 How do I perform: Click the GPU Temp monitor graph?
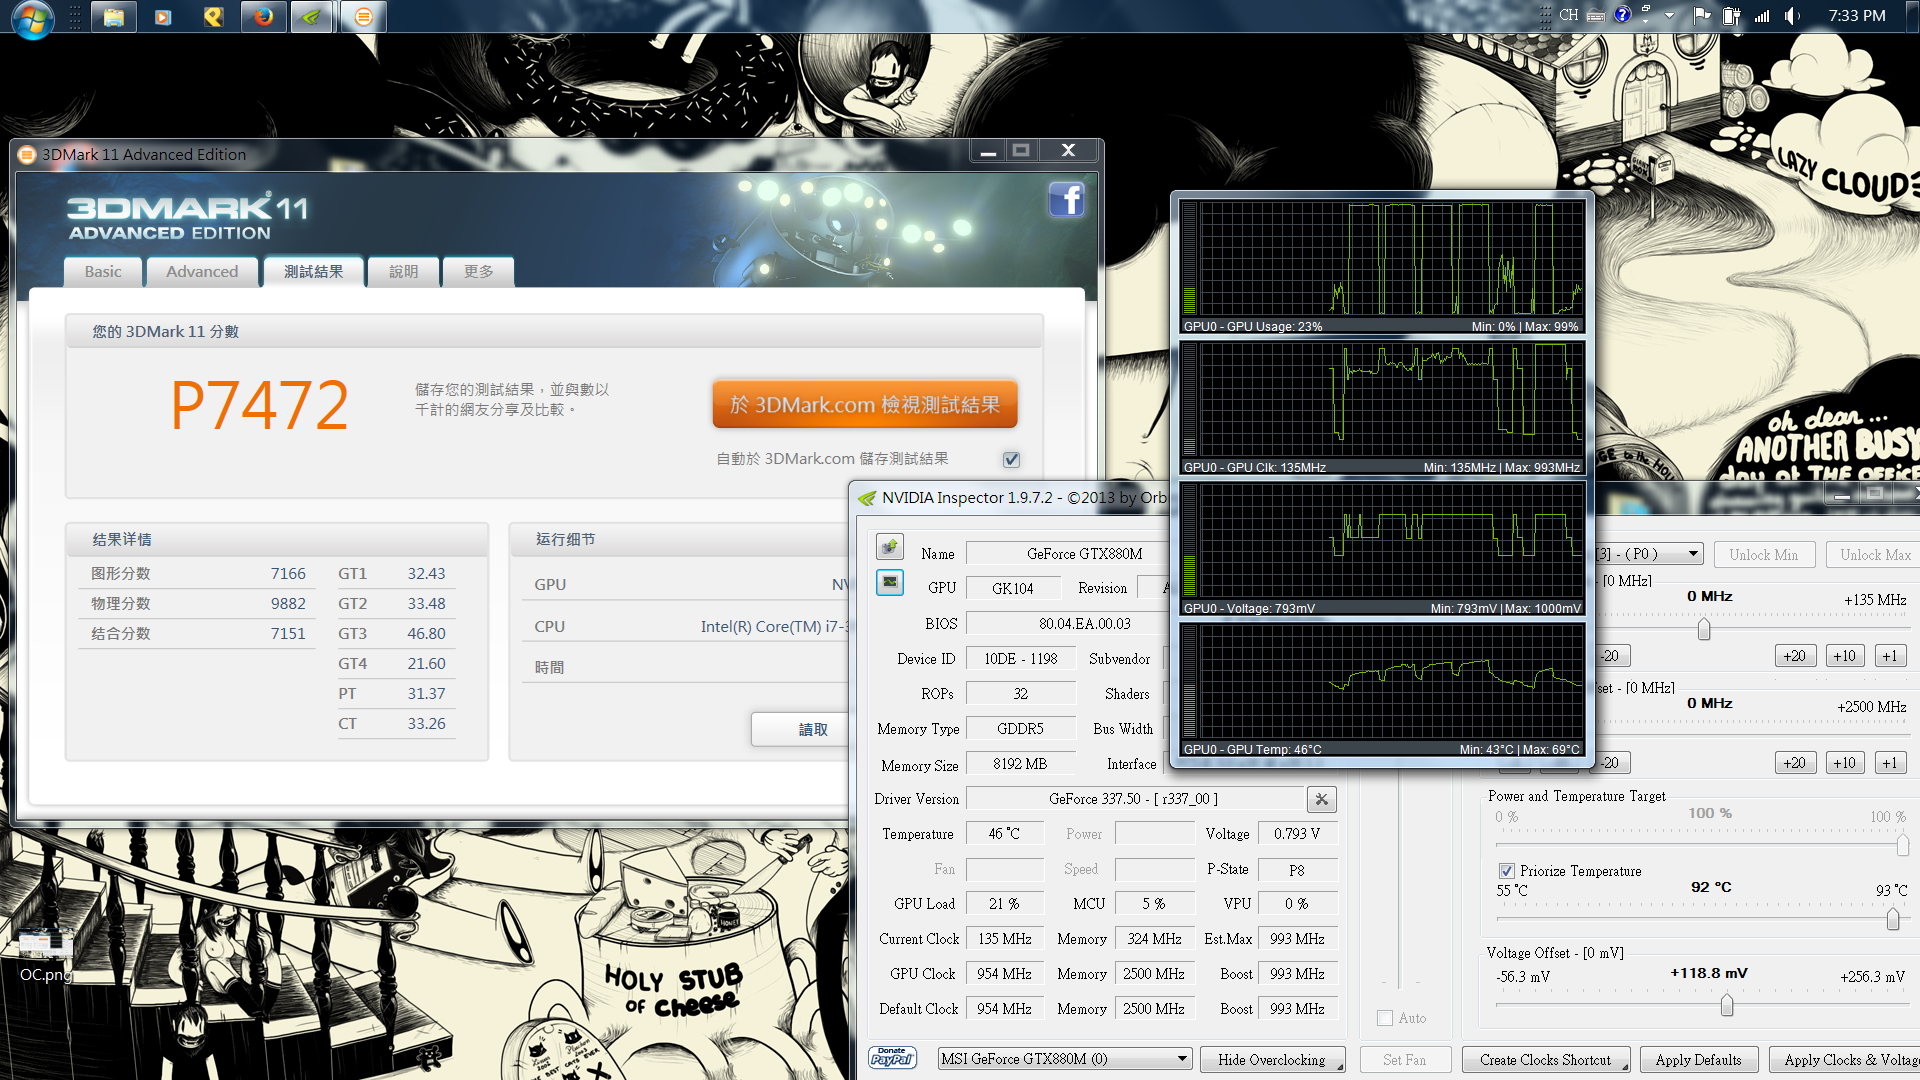click(1383, 690)
